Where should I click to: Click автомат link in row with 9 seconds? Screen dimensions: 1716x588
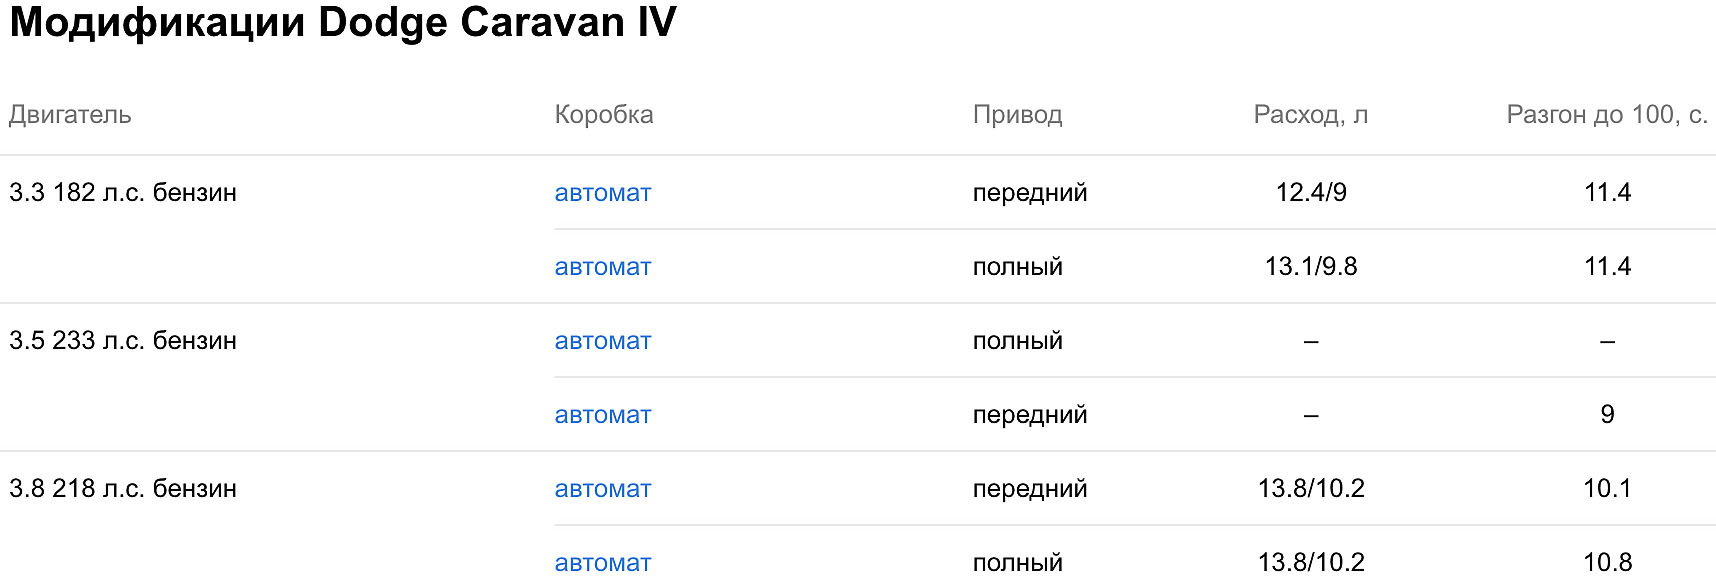point(602,415)
